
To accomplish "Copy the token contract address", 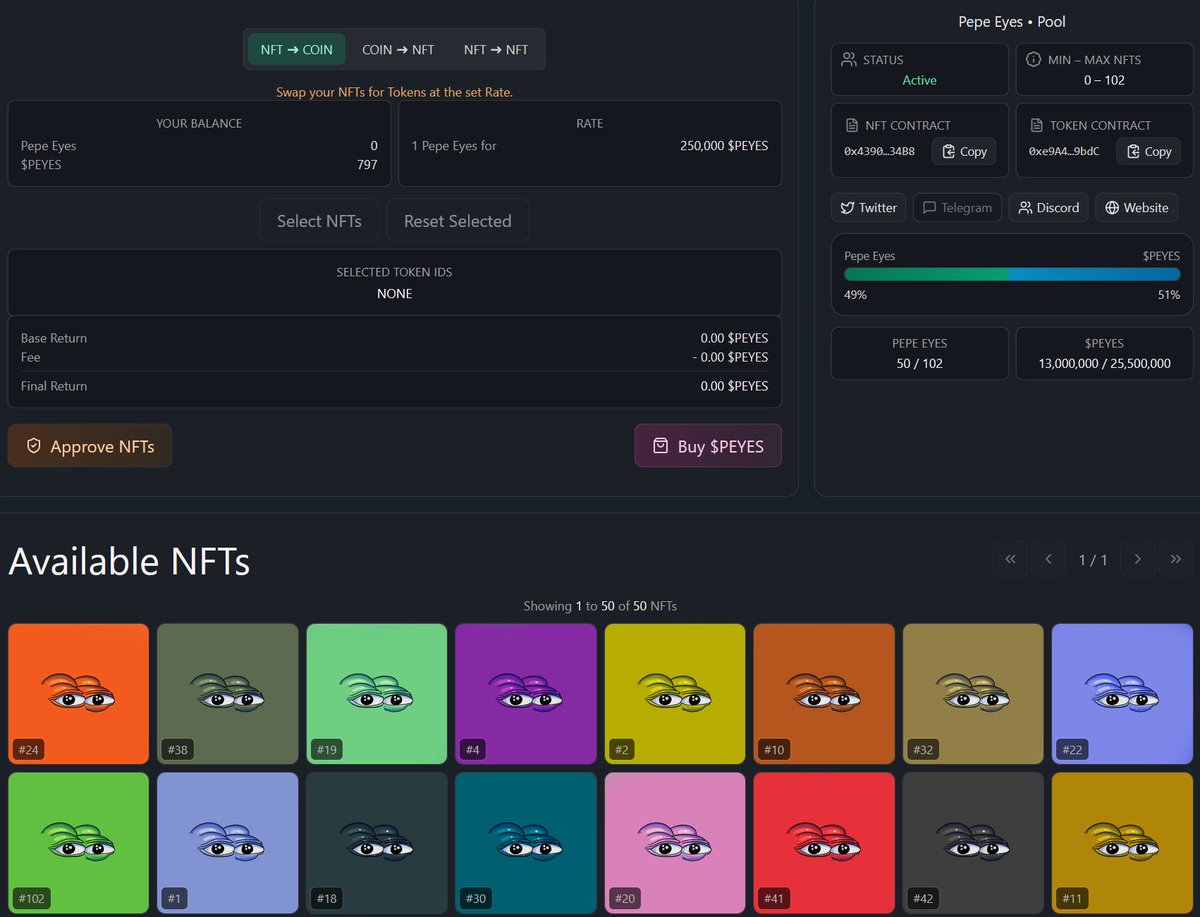I will (1148, 151).
